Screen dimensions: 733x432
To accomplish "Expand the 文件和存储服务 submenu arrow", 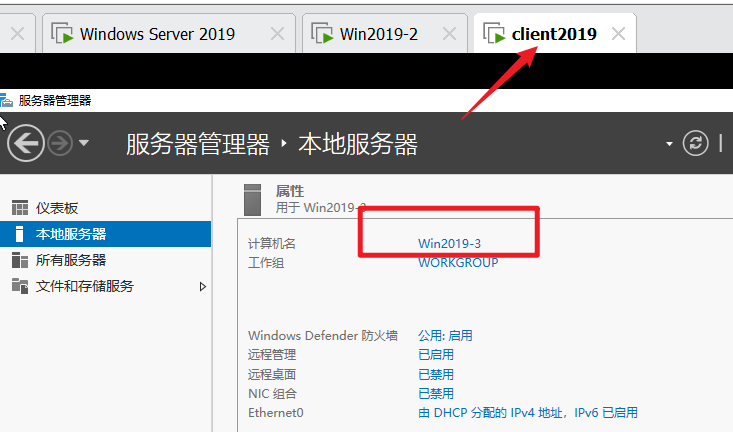I will [x=202, y=287].
